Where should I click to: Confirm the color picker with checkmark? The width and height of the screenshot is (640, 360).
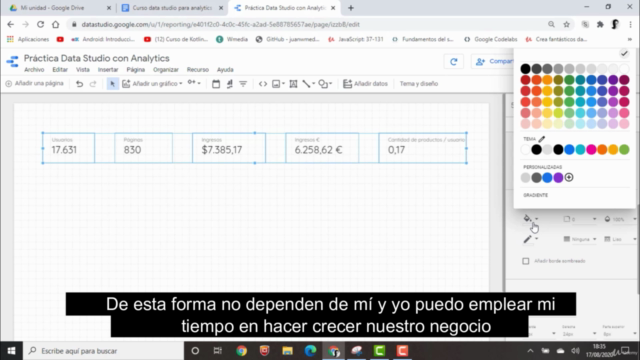[624, 53]
